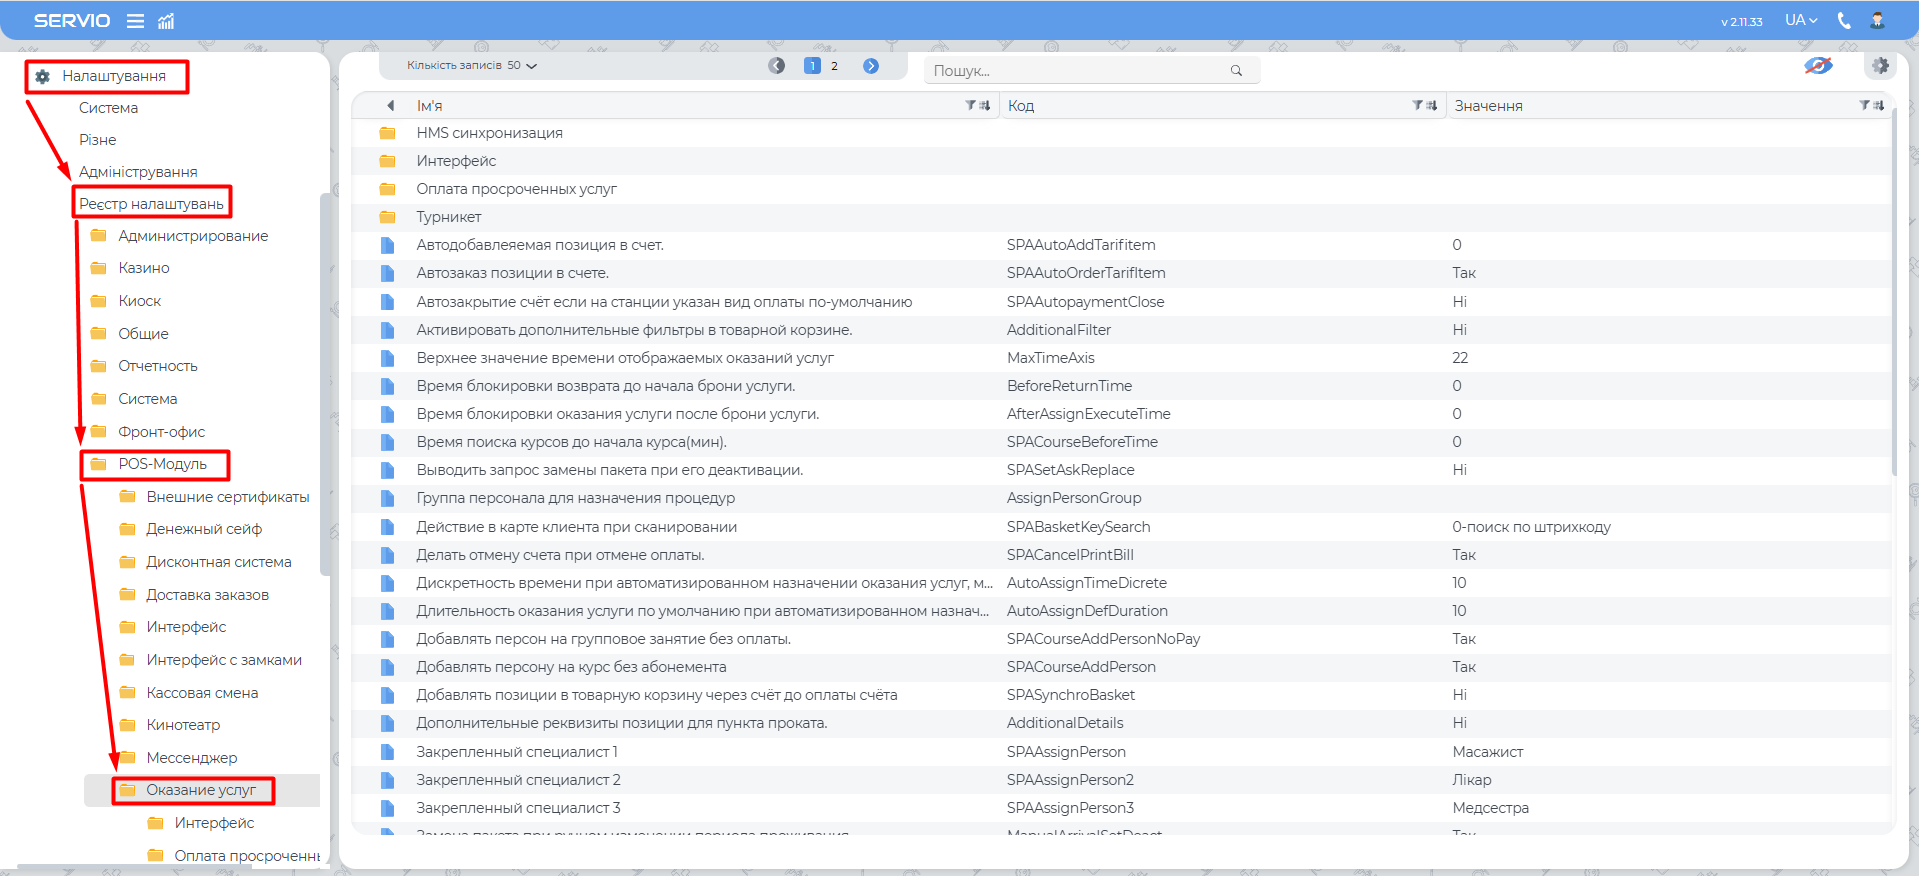Image resolution: width=1919 pixels, height=876 pixels.
Task: Toggle the crossed-eye visibility icon
Action: click(1818, 66)
